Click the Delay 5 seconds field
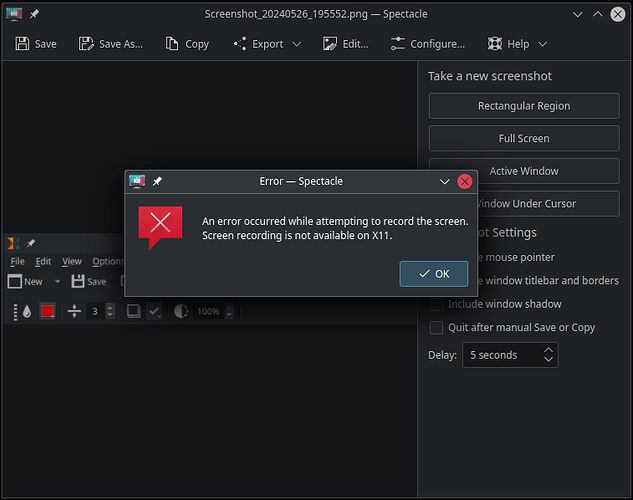633x500 pixels. (x=510, y=355)
